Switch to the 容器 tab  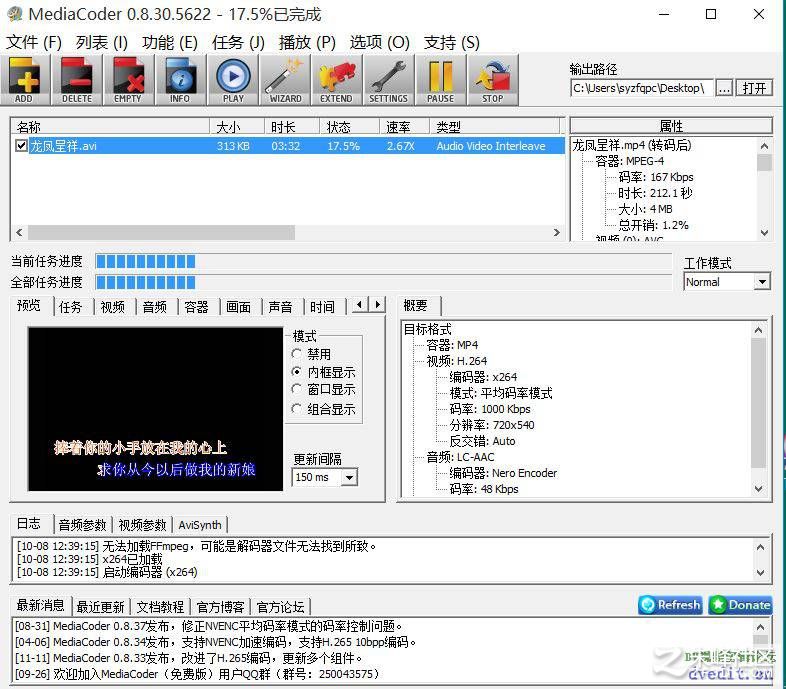pyautogui.click(x=196, y=307)
